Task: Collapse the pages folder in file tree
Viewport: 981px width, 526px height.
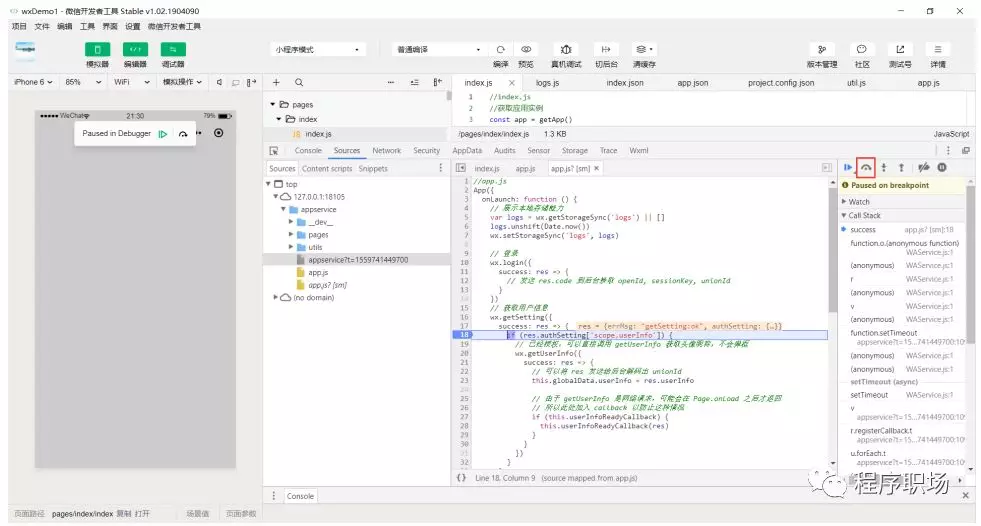Action: tap(273, 104)
